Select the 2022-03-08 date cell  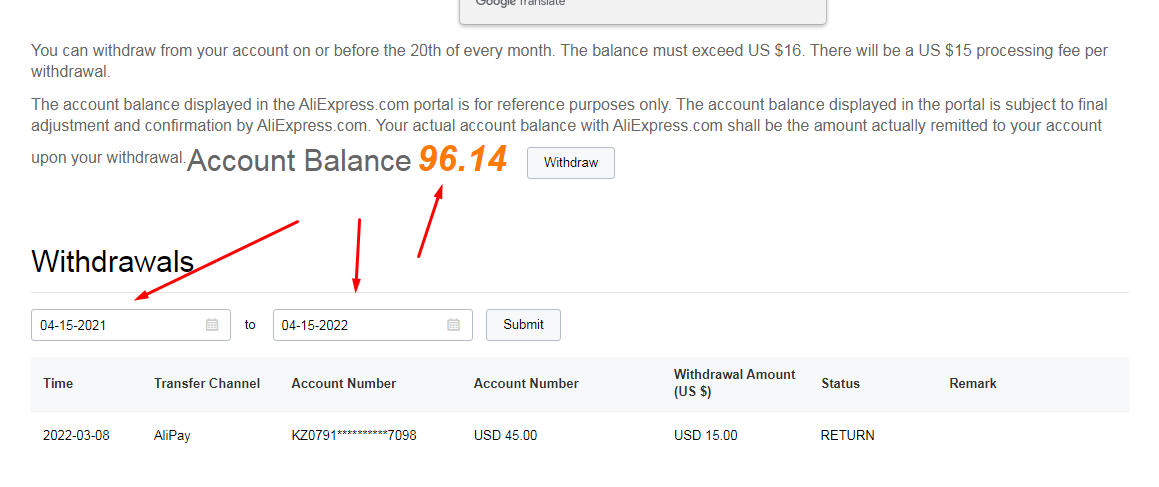[76, 435]
